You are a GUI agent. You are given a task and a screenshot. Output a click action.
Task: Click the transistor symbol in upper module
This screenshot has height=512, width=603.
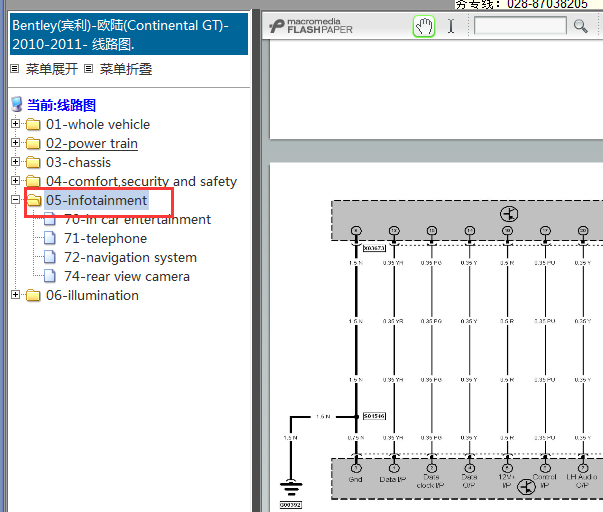(x=509, y=214)
